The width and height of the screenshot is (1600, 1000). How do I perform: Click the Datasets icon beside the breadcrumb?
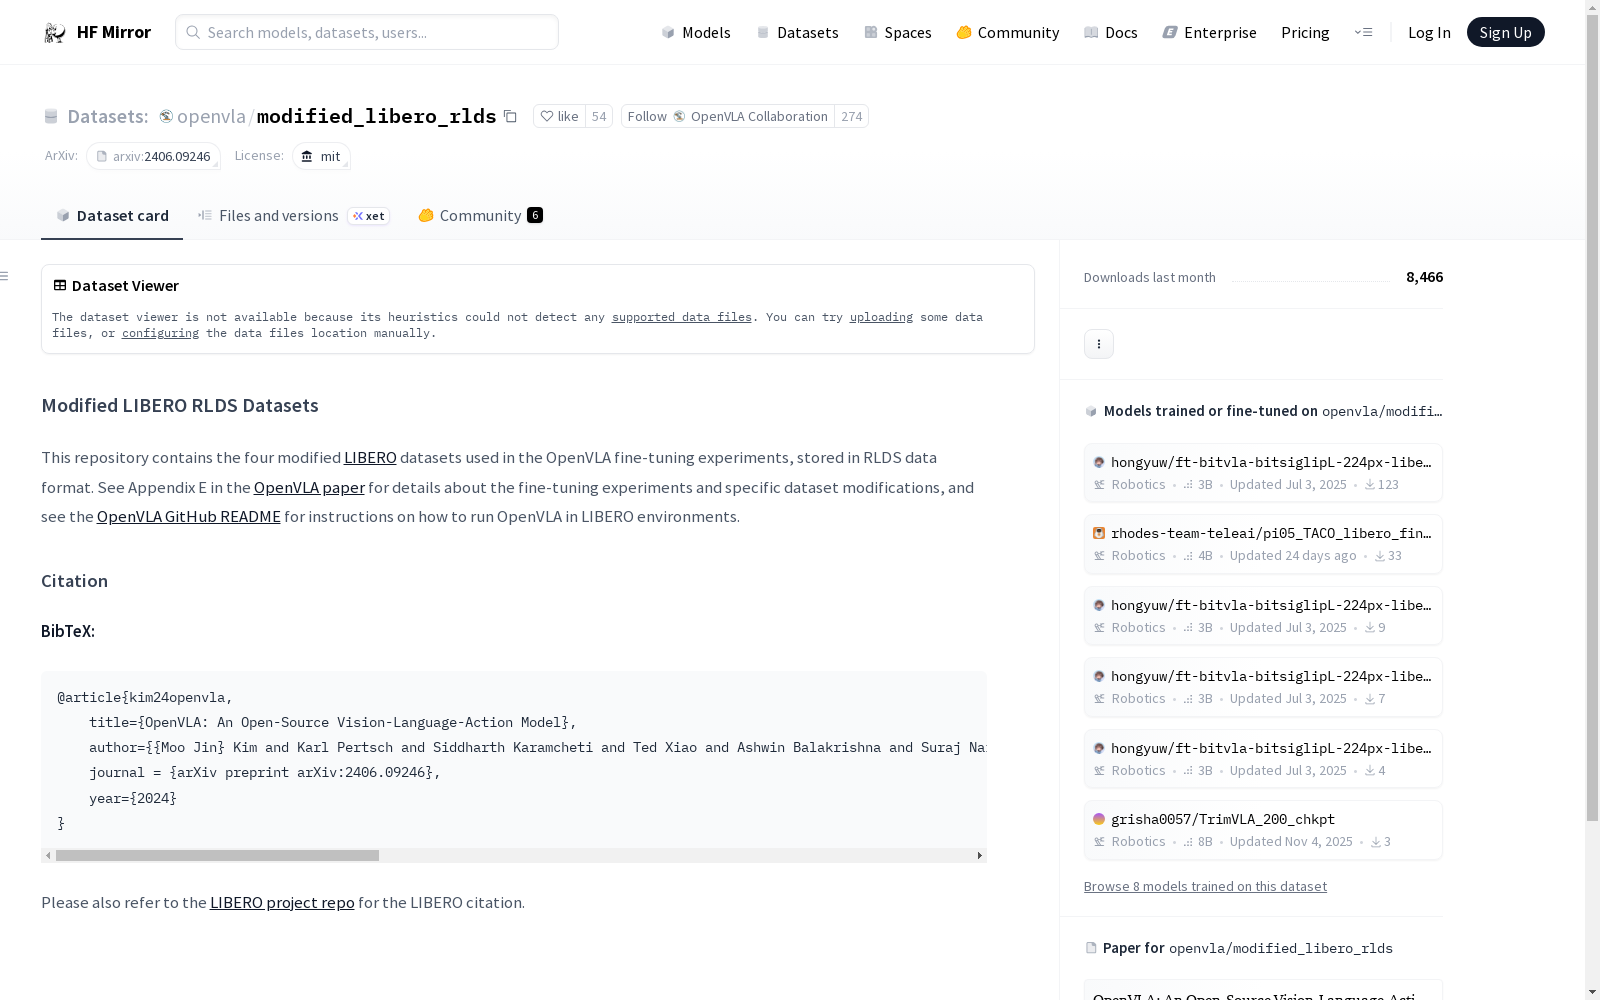[51, 116]
